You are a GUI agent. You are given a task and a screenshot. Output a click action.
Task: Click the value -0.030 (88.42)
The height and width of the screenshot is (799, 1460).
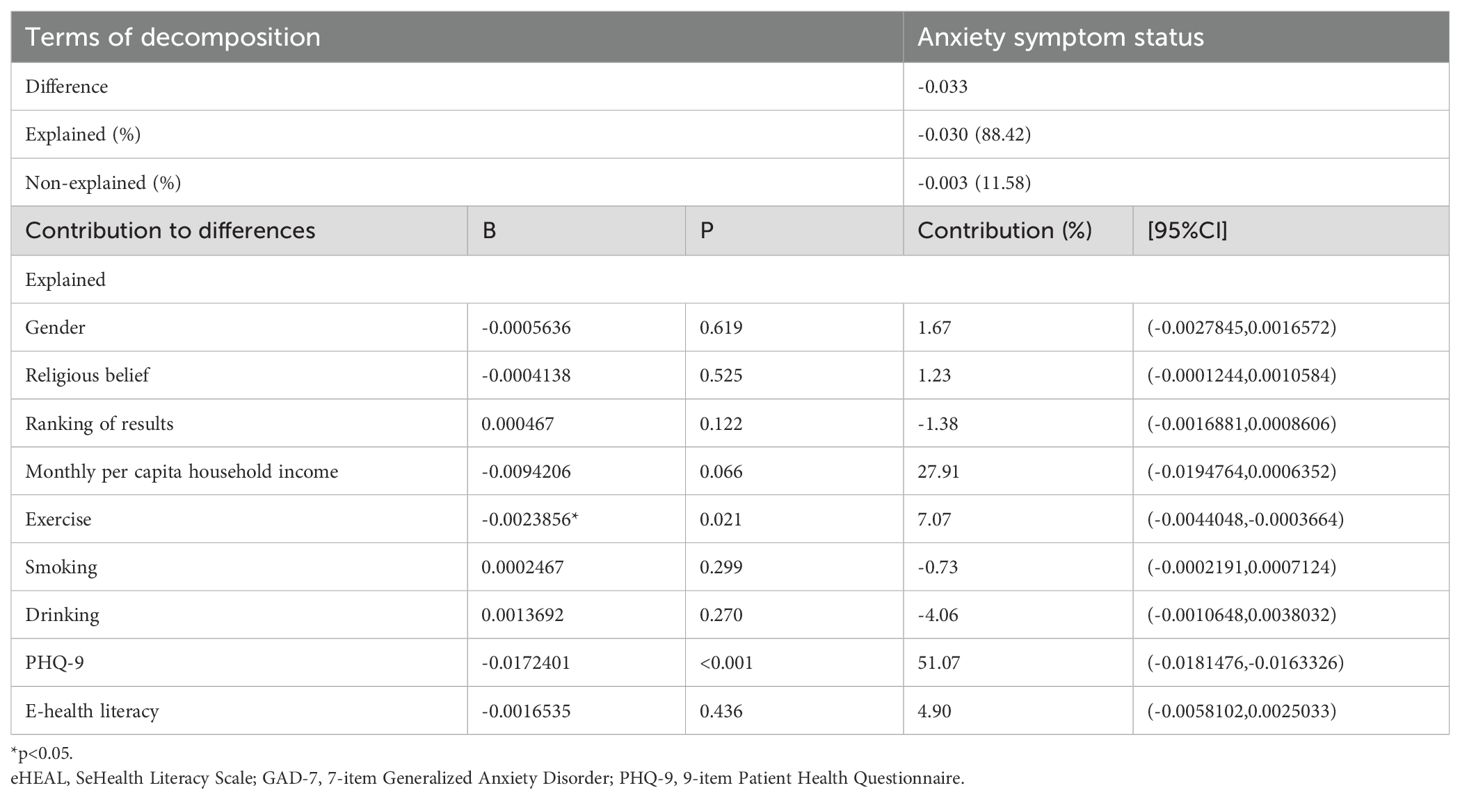(973, 135)
